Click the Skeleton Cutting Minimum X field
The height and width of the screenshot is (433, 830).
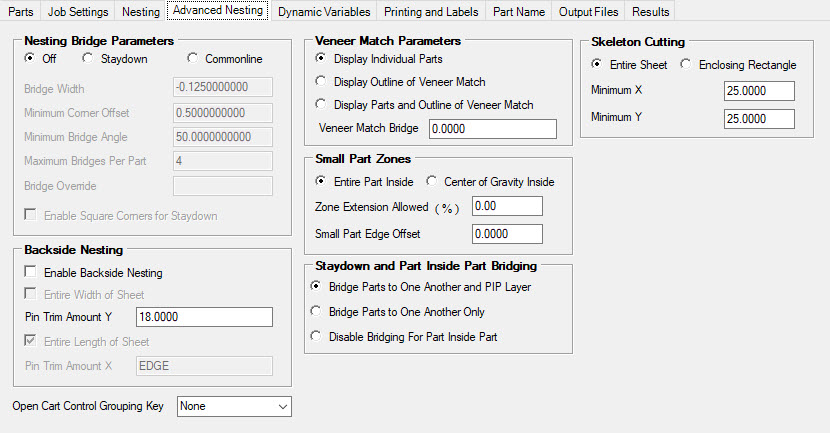[x=759, y=92]
